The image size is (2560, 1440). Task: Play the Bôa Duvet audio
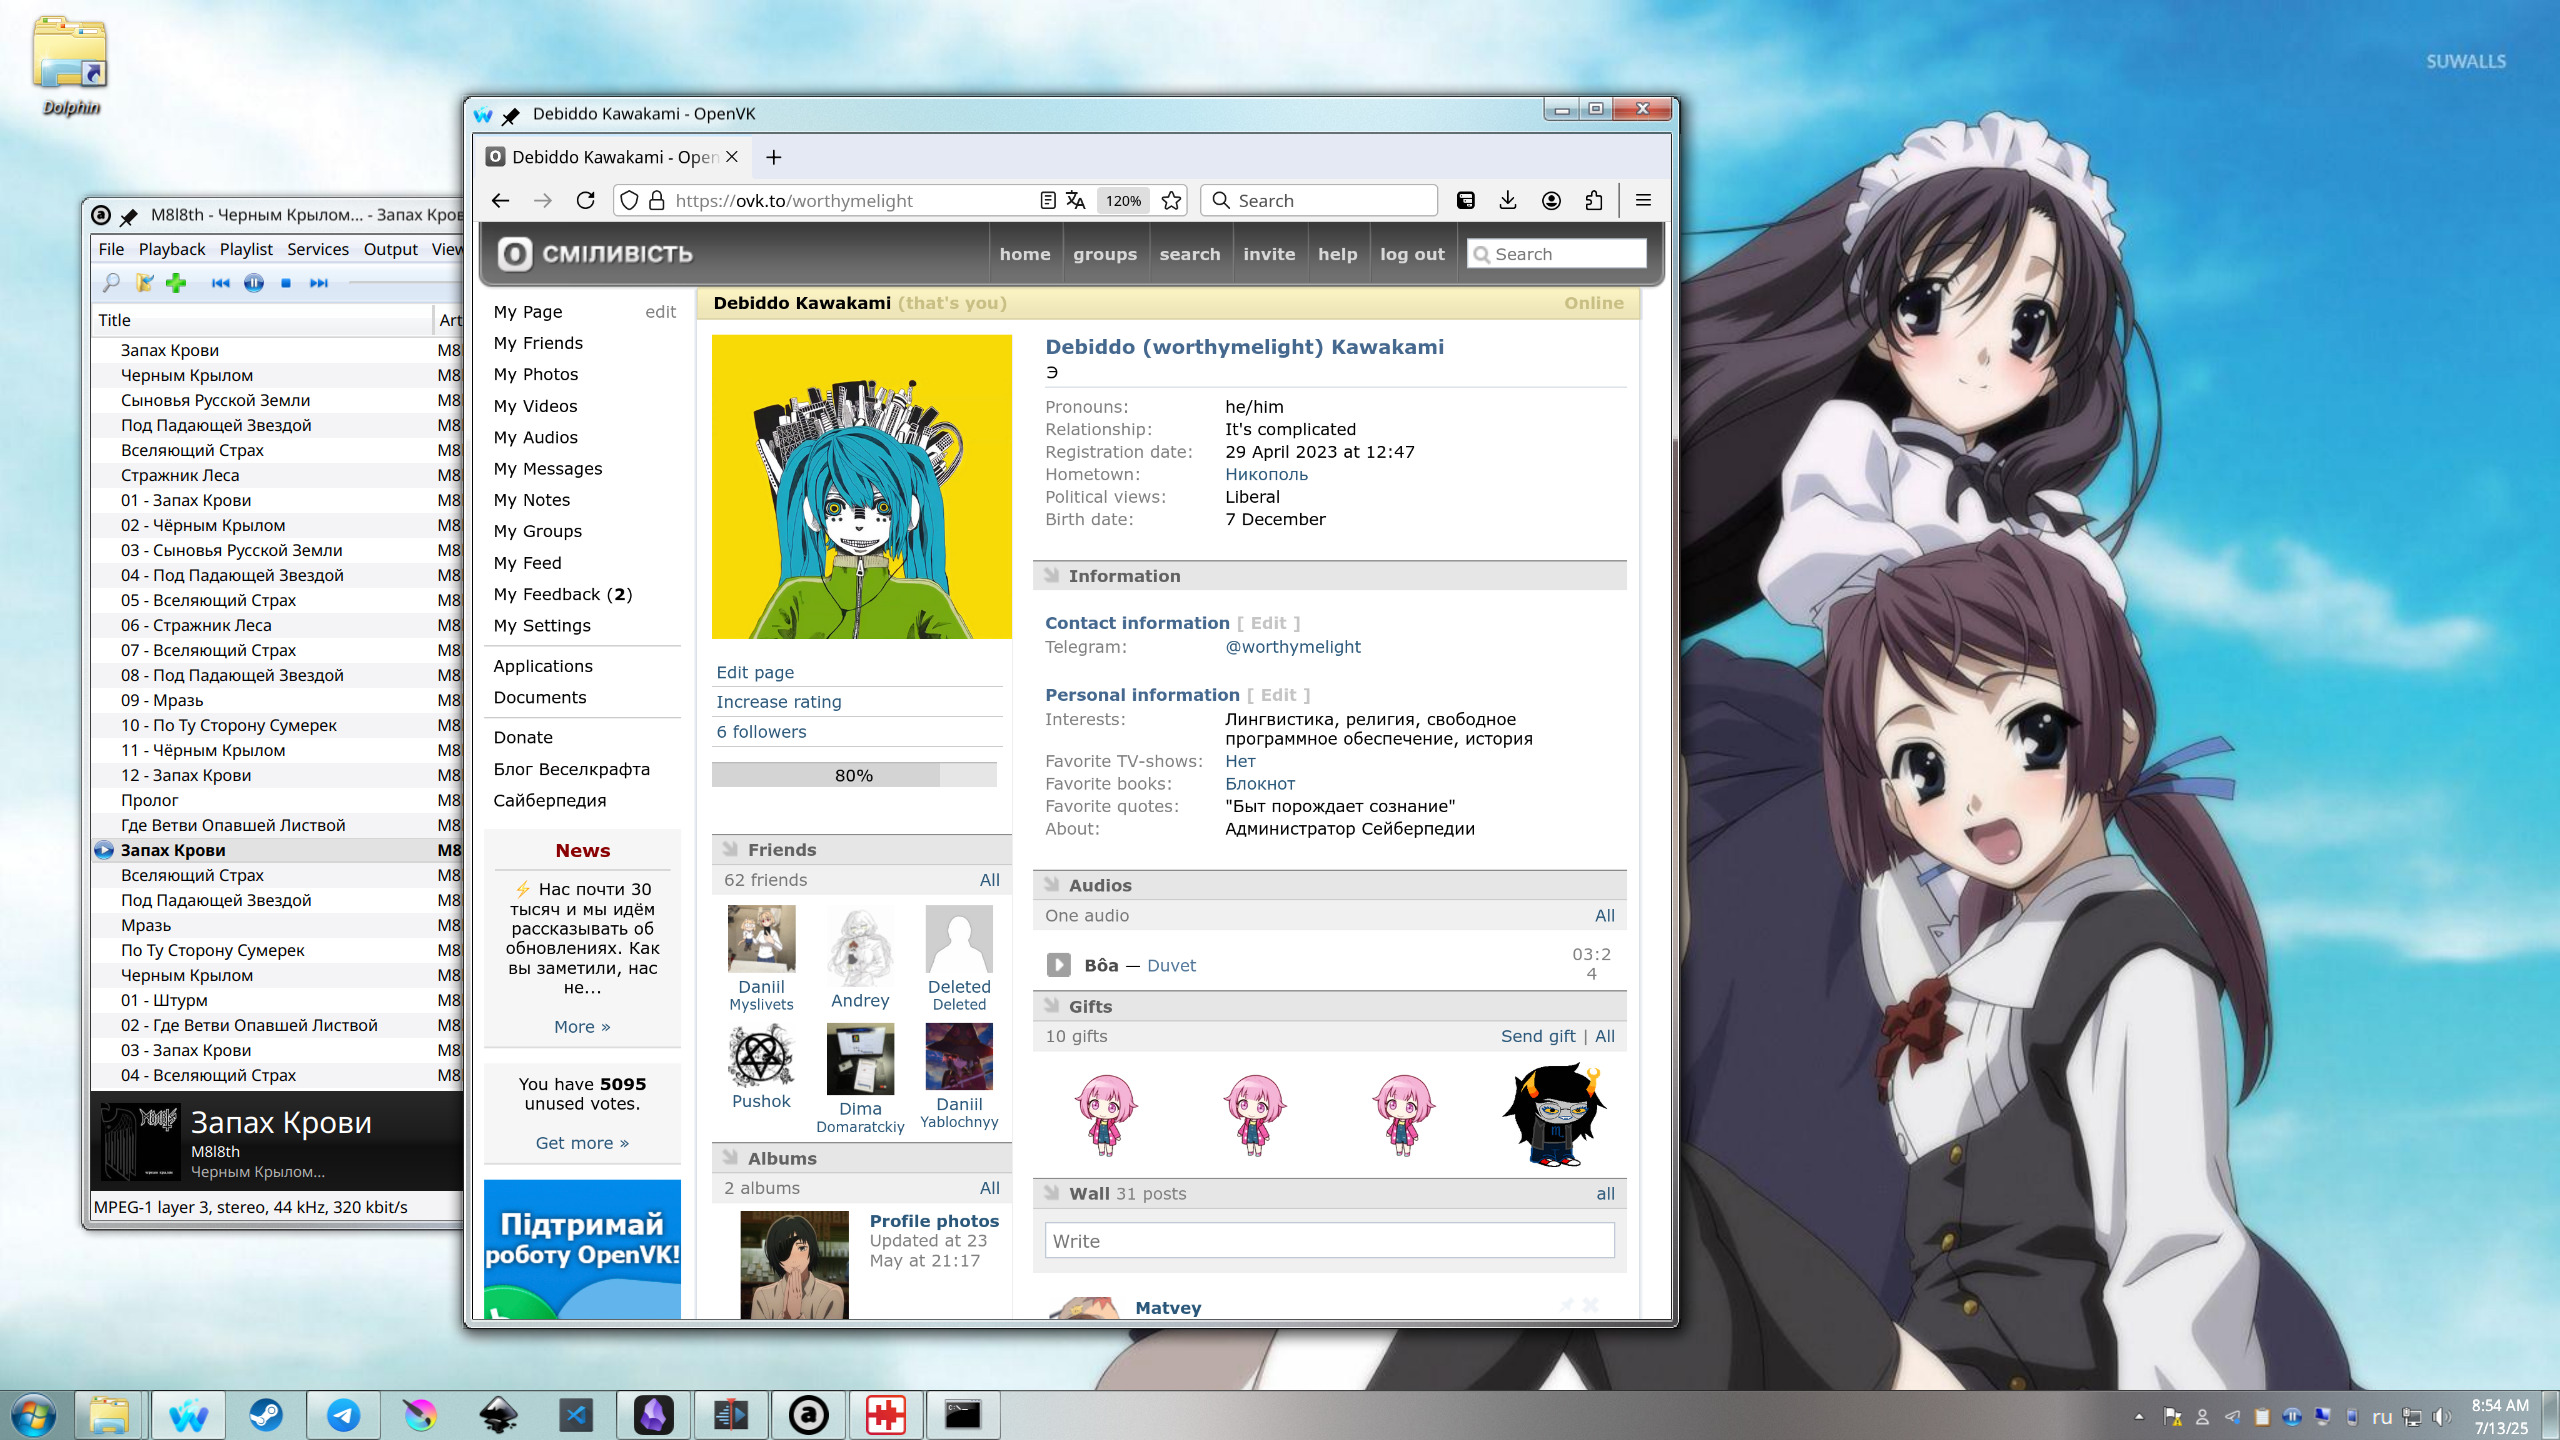tap(1058, 965)
